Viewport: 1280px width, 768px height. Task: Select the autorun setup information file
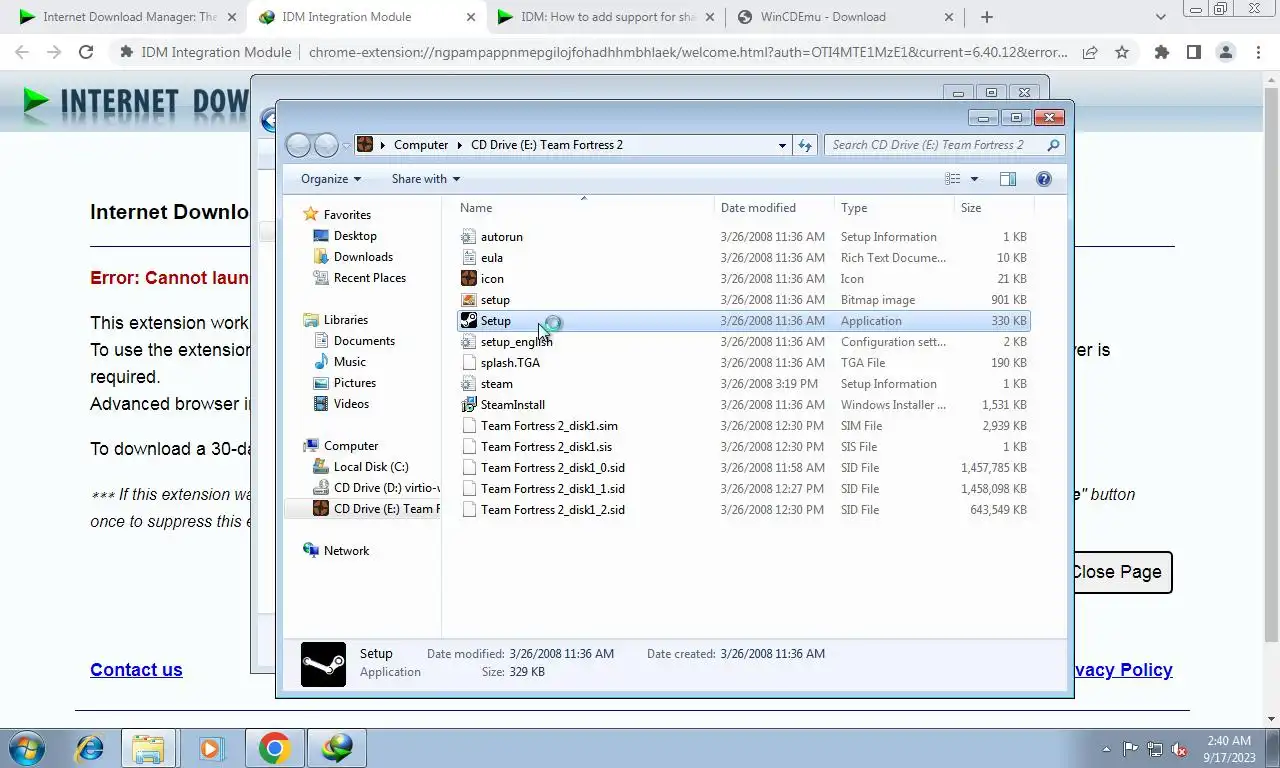743,237
